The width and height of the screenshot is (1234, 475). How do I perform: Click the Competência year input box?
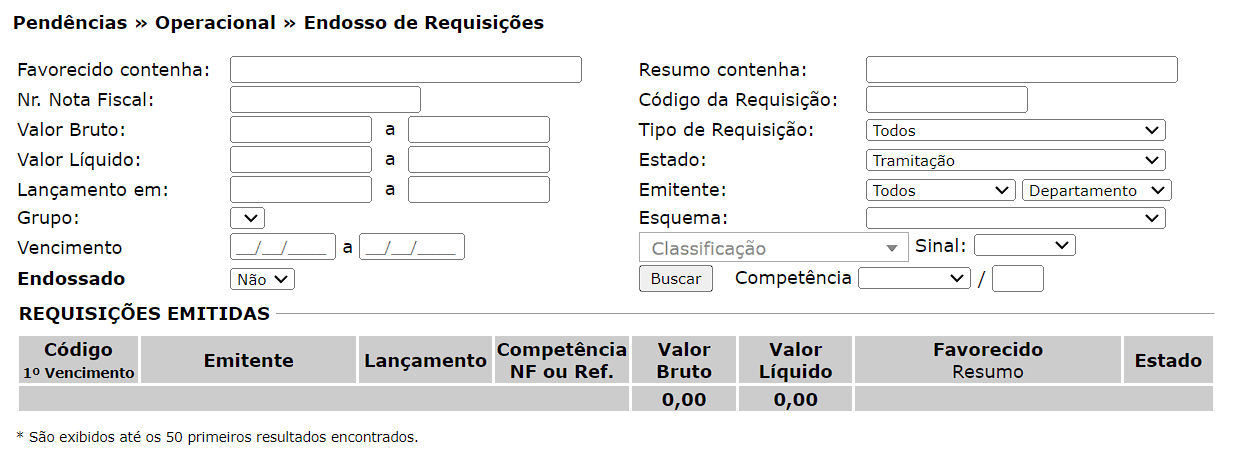pyautogui.click(x=1017, y=279)
